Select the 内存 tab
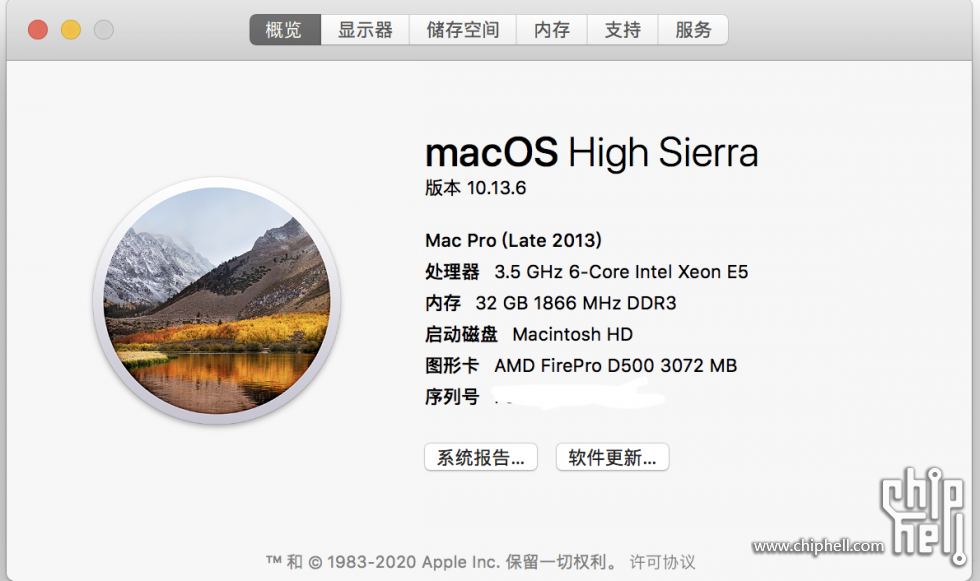 pyautogui.click(x=552, y=29)
